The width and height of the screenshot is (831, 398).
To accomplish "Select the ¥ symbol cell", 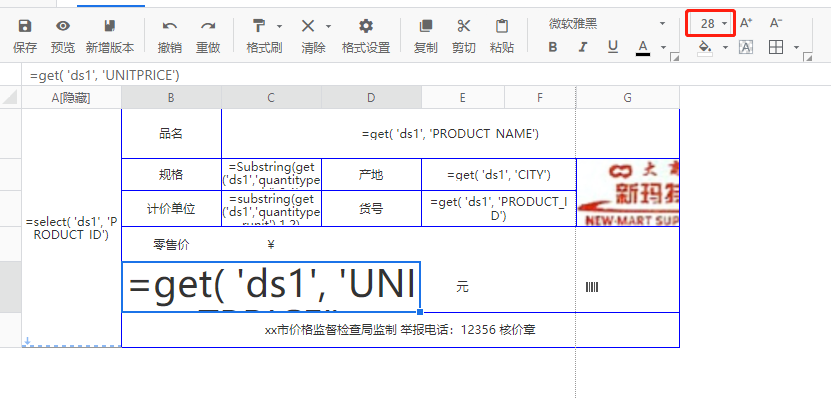I will point(271,244).
